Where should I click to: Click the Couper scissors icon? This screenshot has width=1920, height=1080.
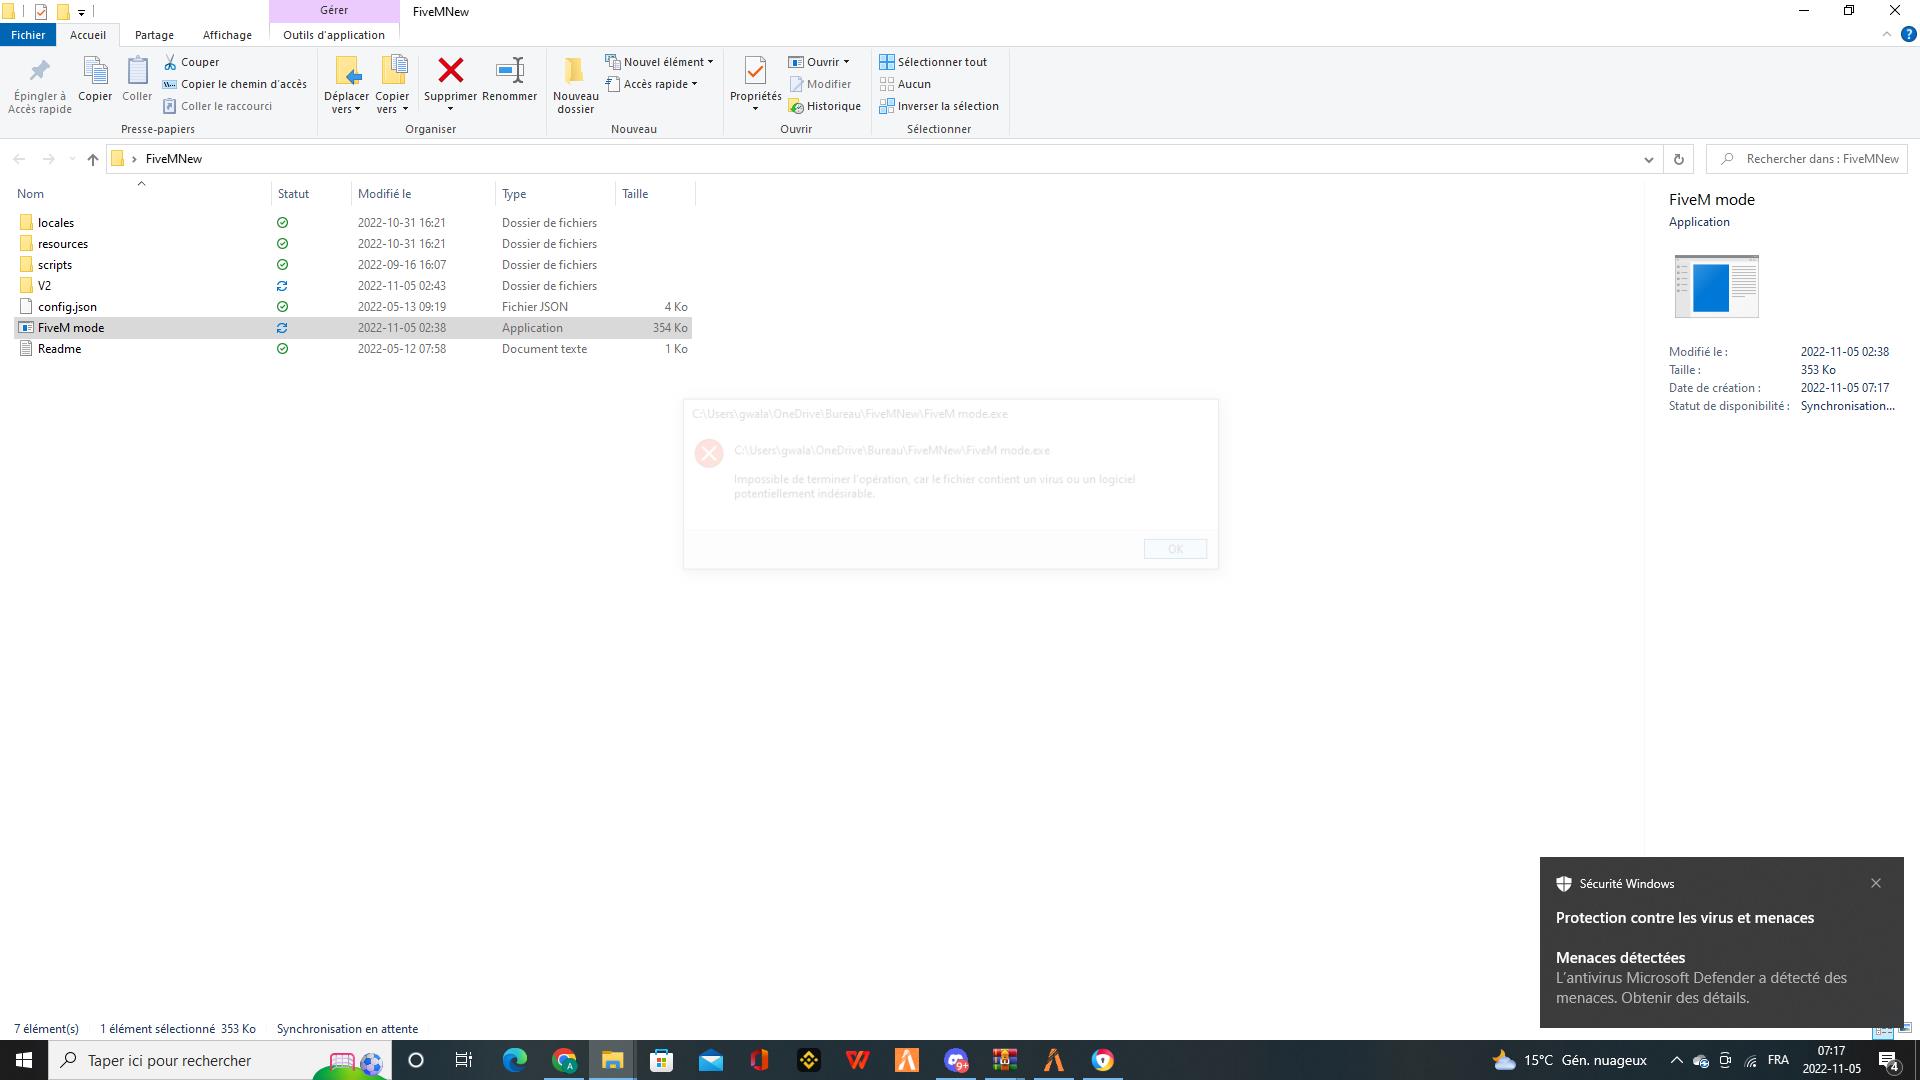tap(171, 62)
